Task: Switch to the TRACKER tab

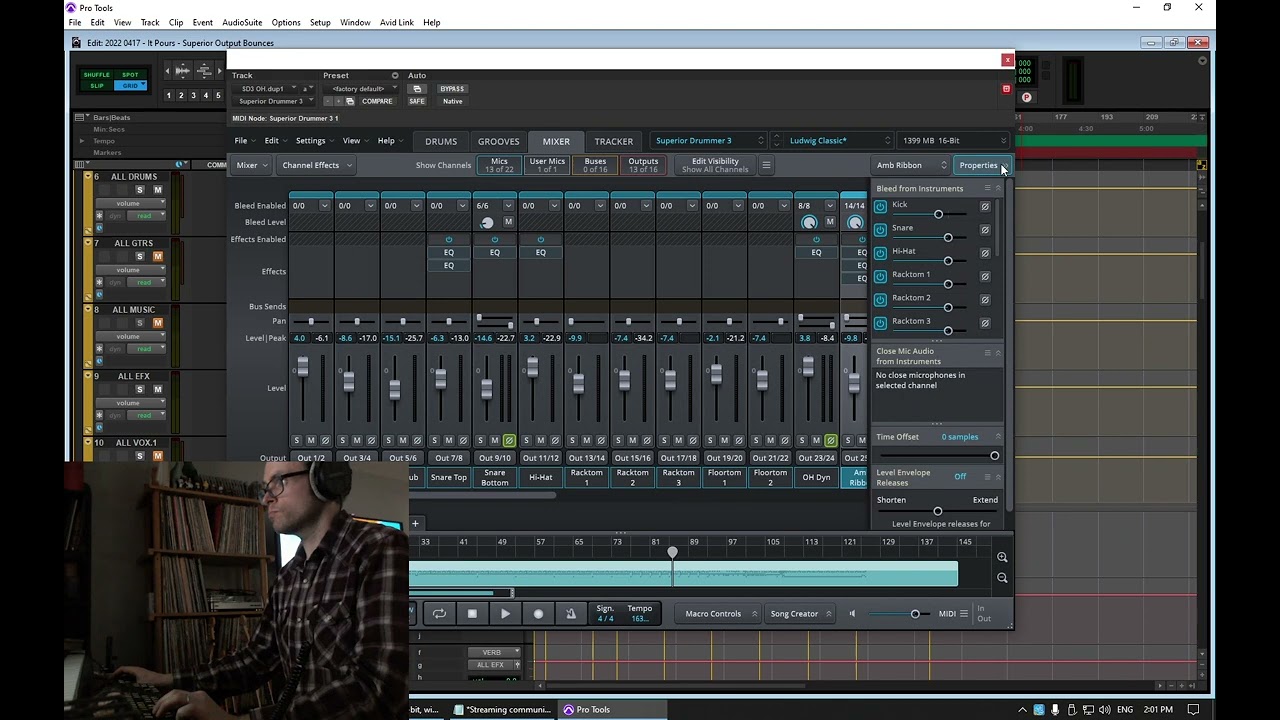Action: pyautogui.click(x=613, y=141)
